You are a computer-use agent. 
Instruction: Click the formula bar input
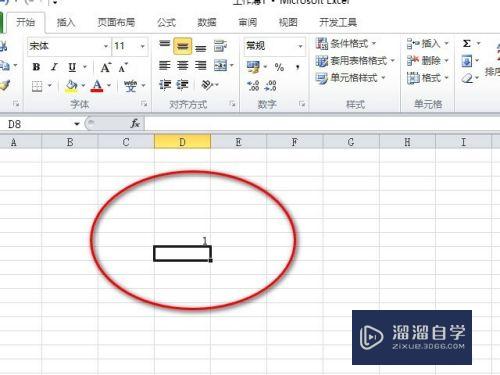tap(322, 124)
